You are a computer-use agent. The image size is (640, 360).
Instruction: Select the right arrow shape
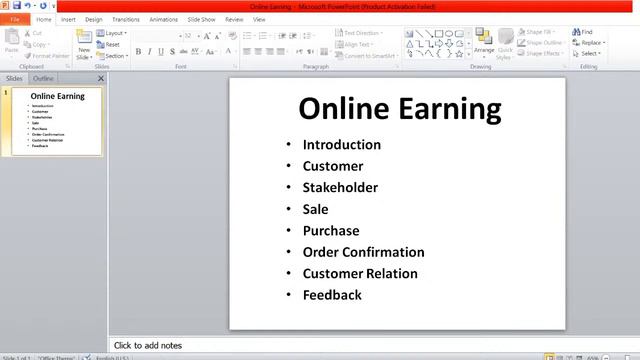pos(439,43)
